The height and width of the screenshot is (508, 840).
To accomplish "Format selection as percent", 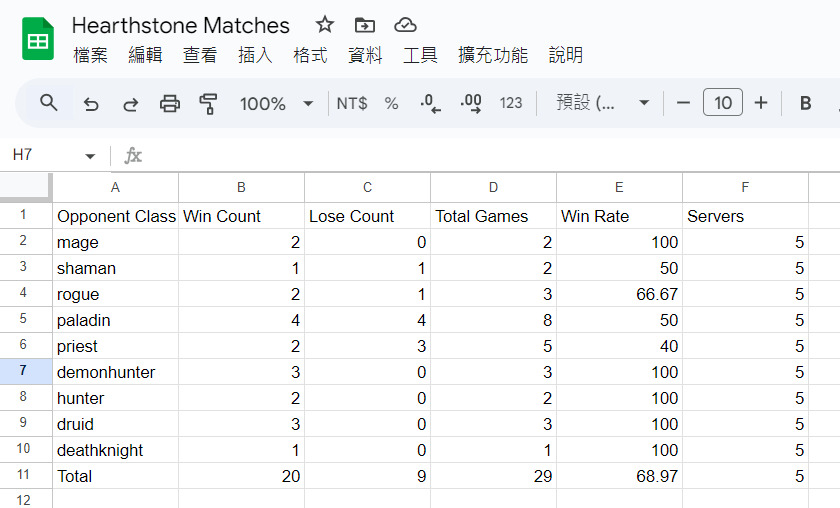I will (x=392, y=103).
